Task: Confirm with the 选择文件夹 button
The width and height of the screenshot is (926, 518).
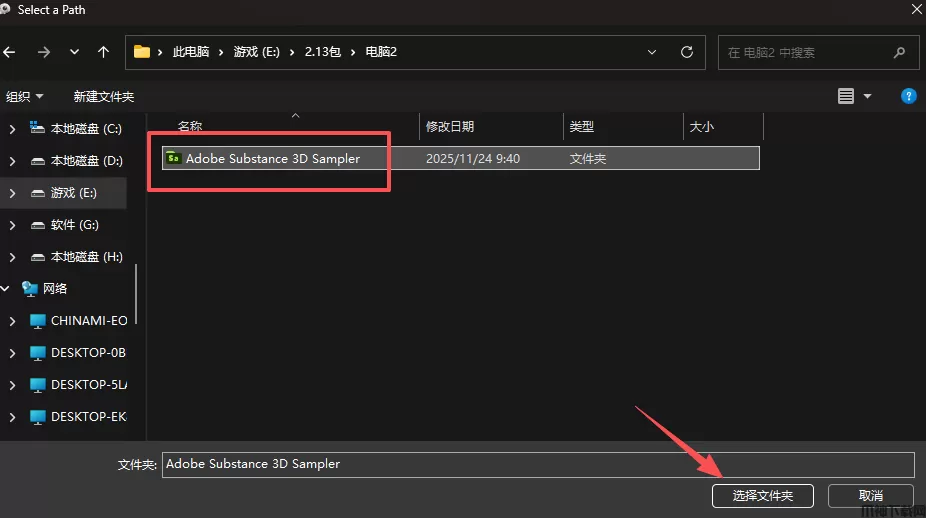Action: pyautogui.click(x=762, y=496)
